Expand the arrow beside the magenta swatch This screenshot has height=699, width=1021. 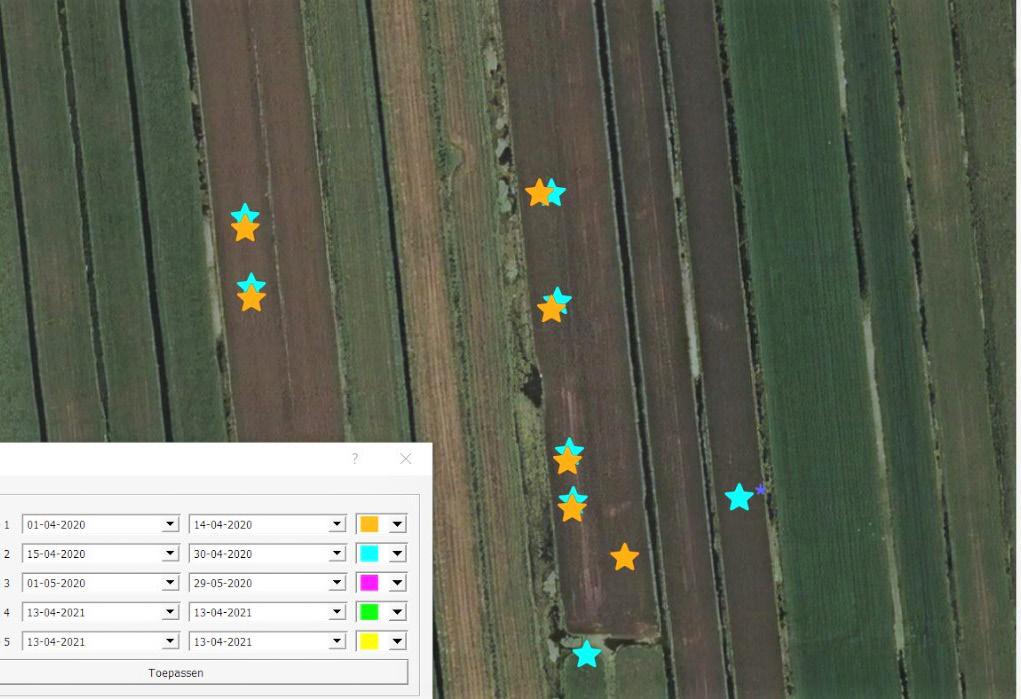[397, 582]
